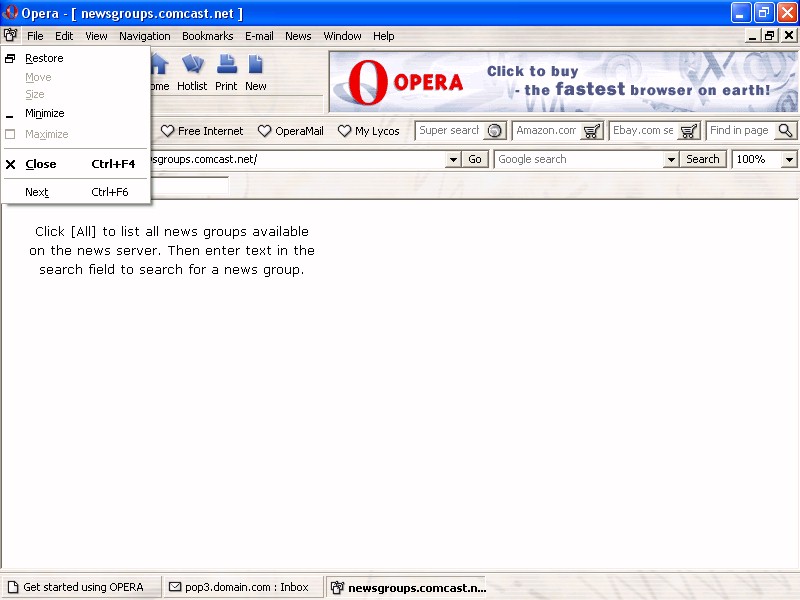This screenshot has height=600, width=800.
Task: Click the Find in page magnifier icon
Action: click(x=785, y=131)
